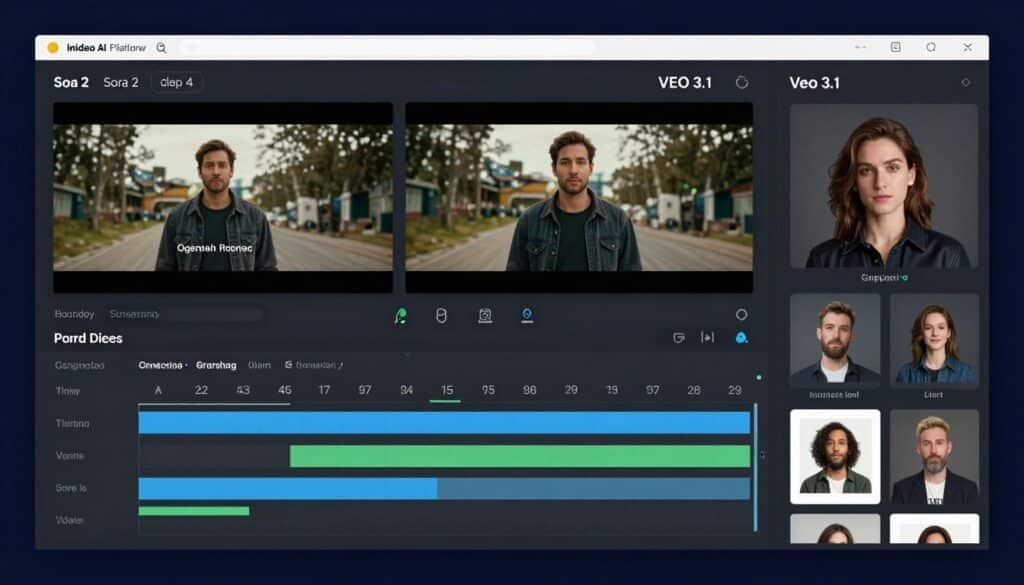
Task: Click the skip-to-end icon in Porrd Diees row
Action: coord(707,338)
